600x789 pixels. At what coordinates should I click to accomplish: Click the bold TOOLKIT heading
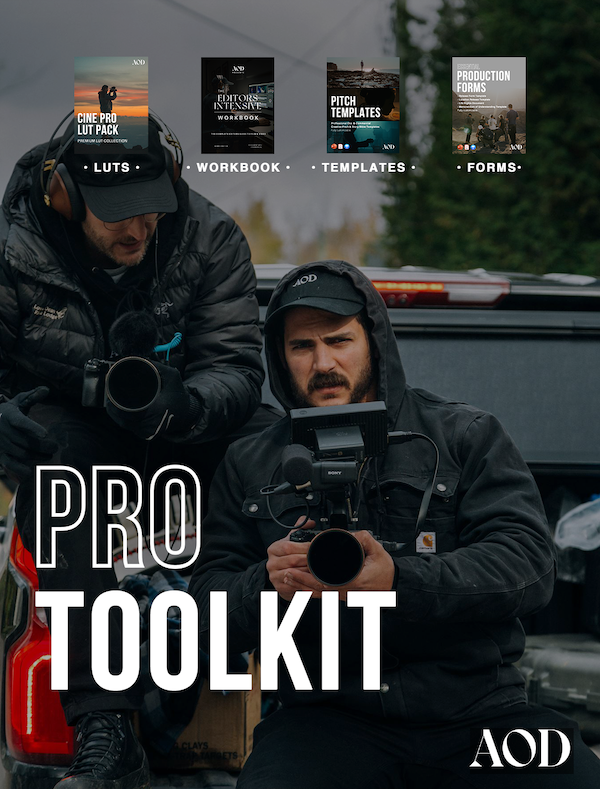215,641
